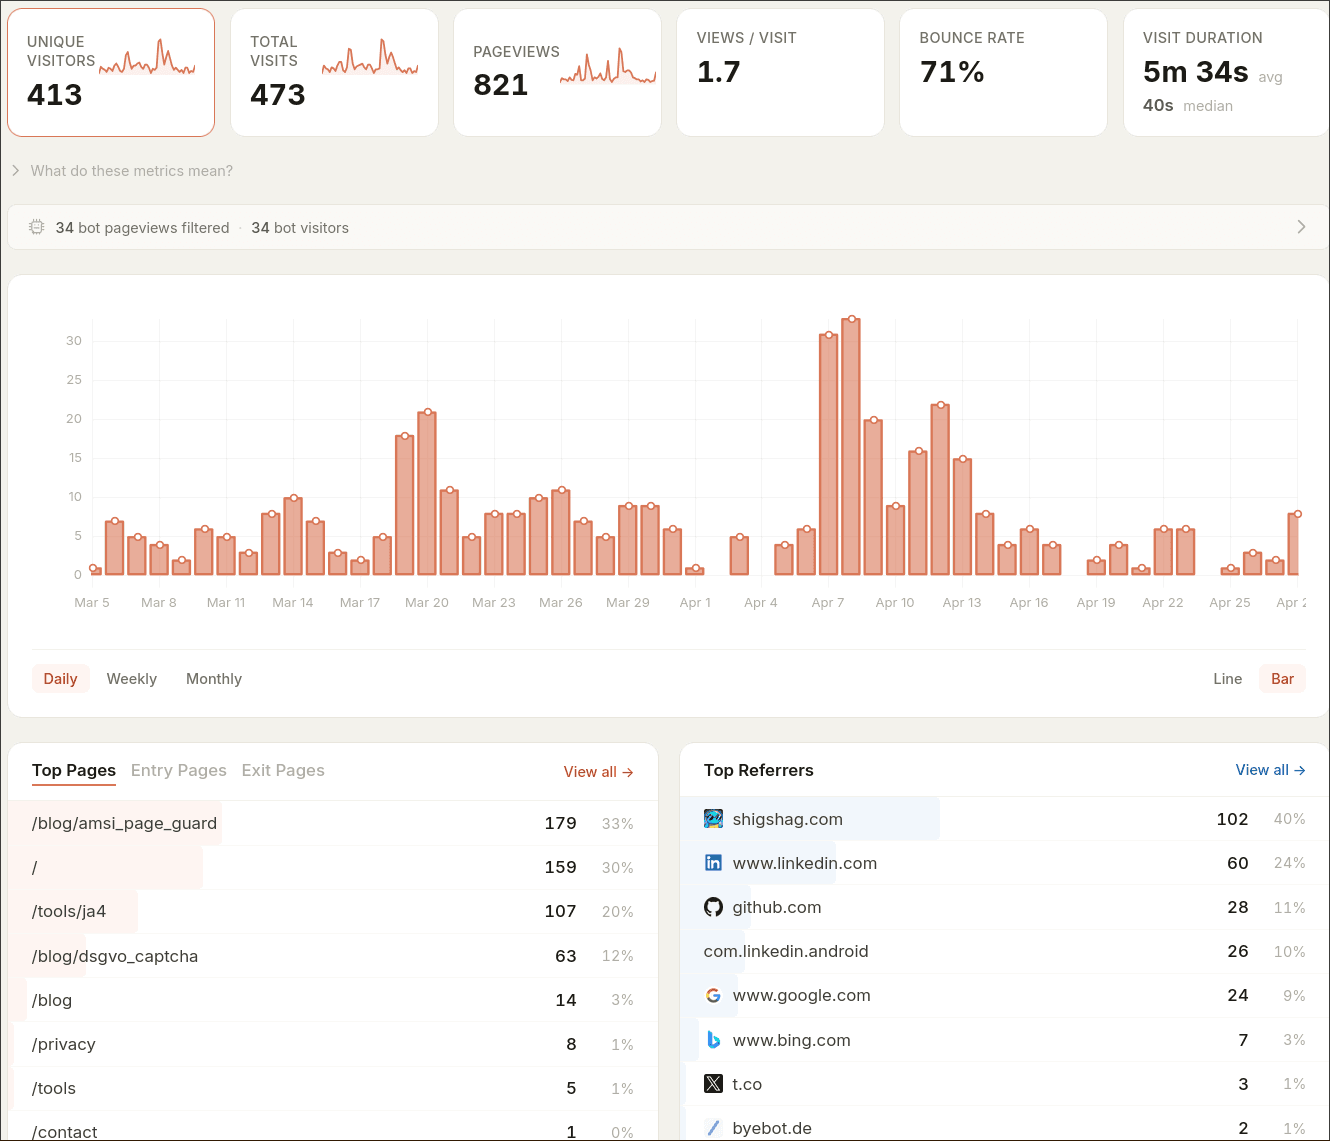The image size is (1330, 1141).
Task: Select the Daily interval
Action: click(60, 679)
